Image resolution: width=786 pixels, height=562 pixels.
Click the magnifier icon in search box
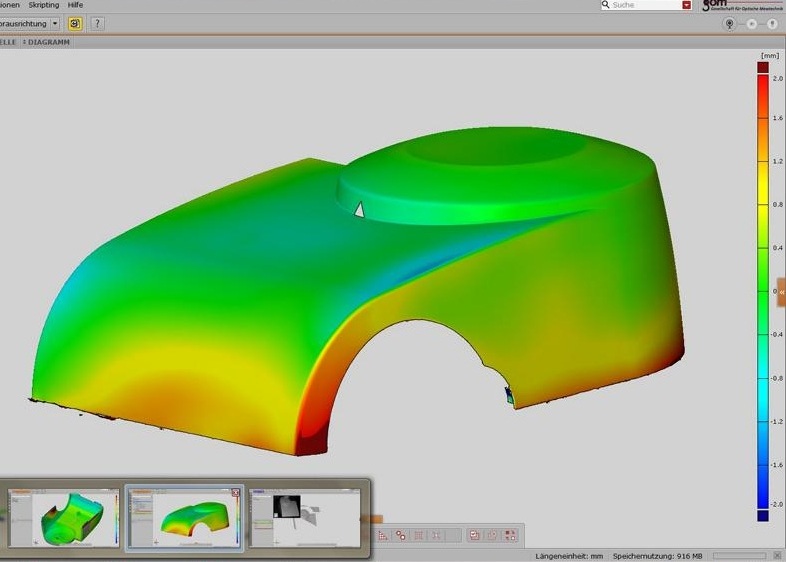pos(606,5)
